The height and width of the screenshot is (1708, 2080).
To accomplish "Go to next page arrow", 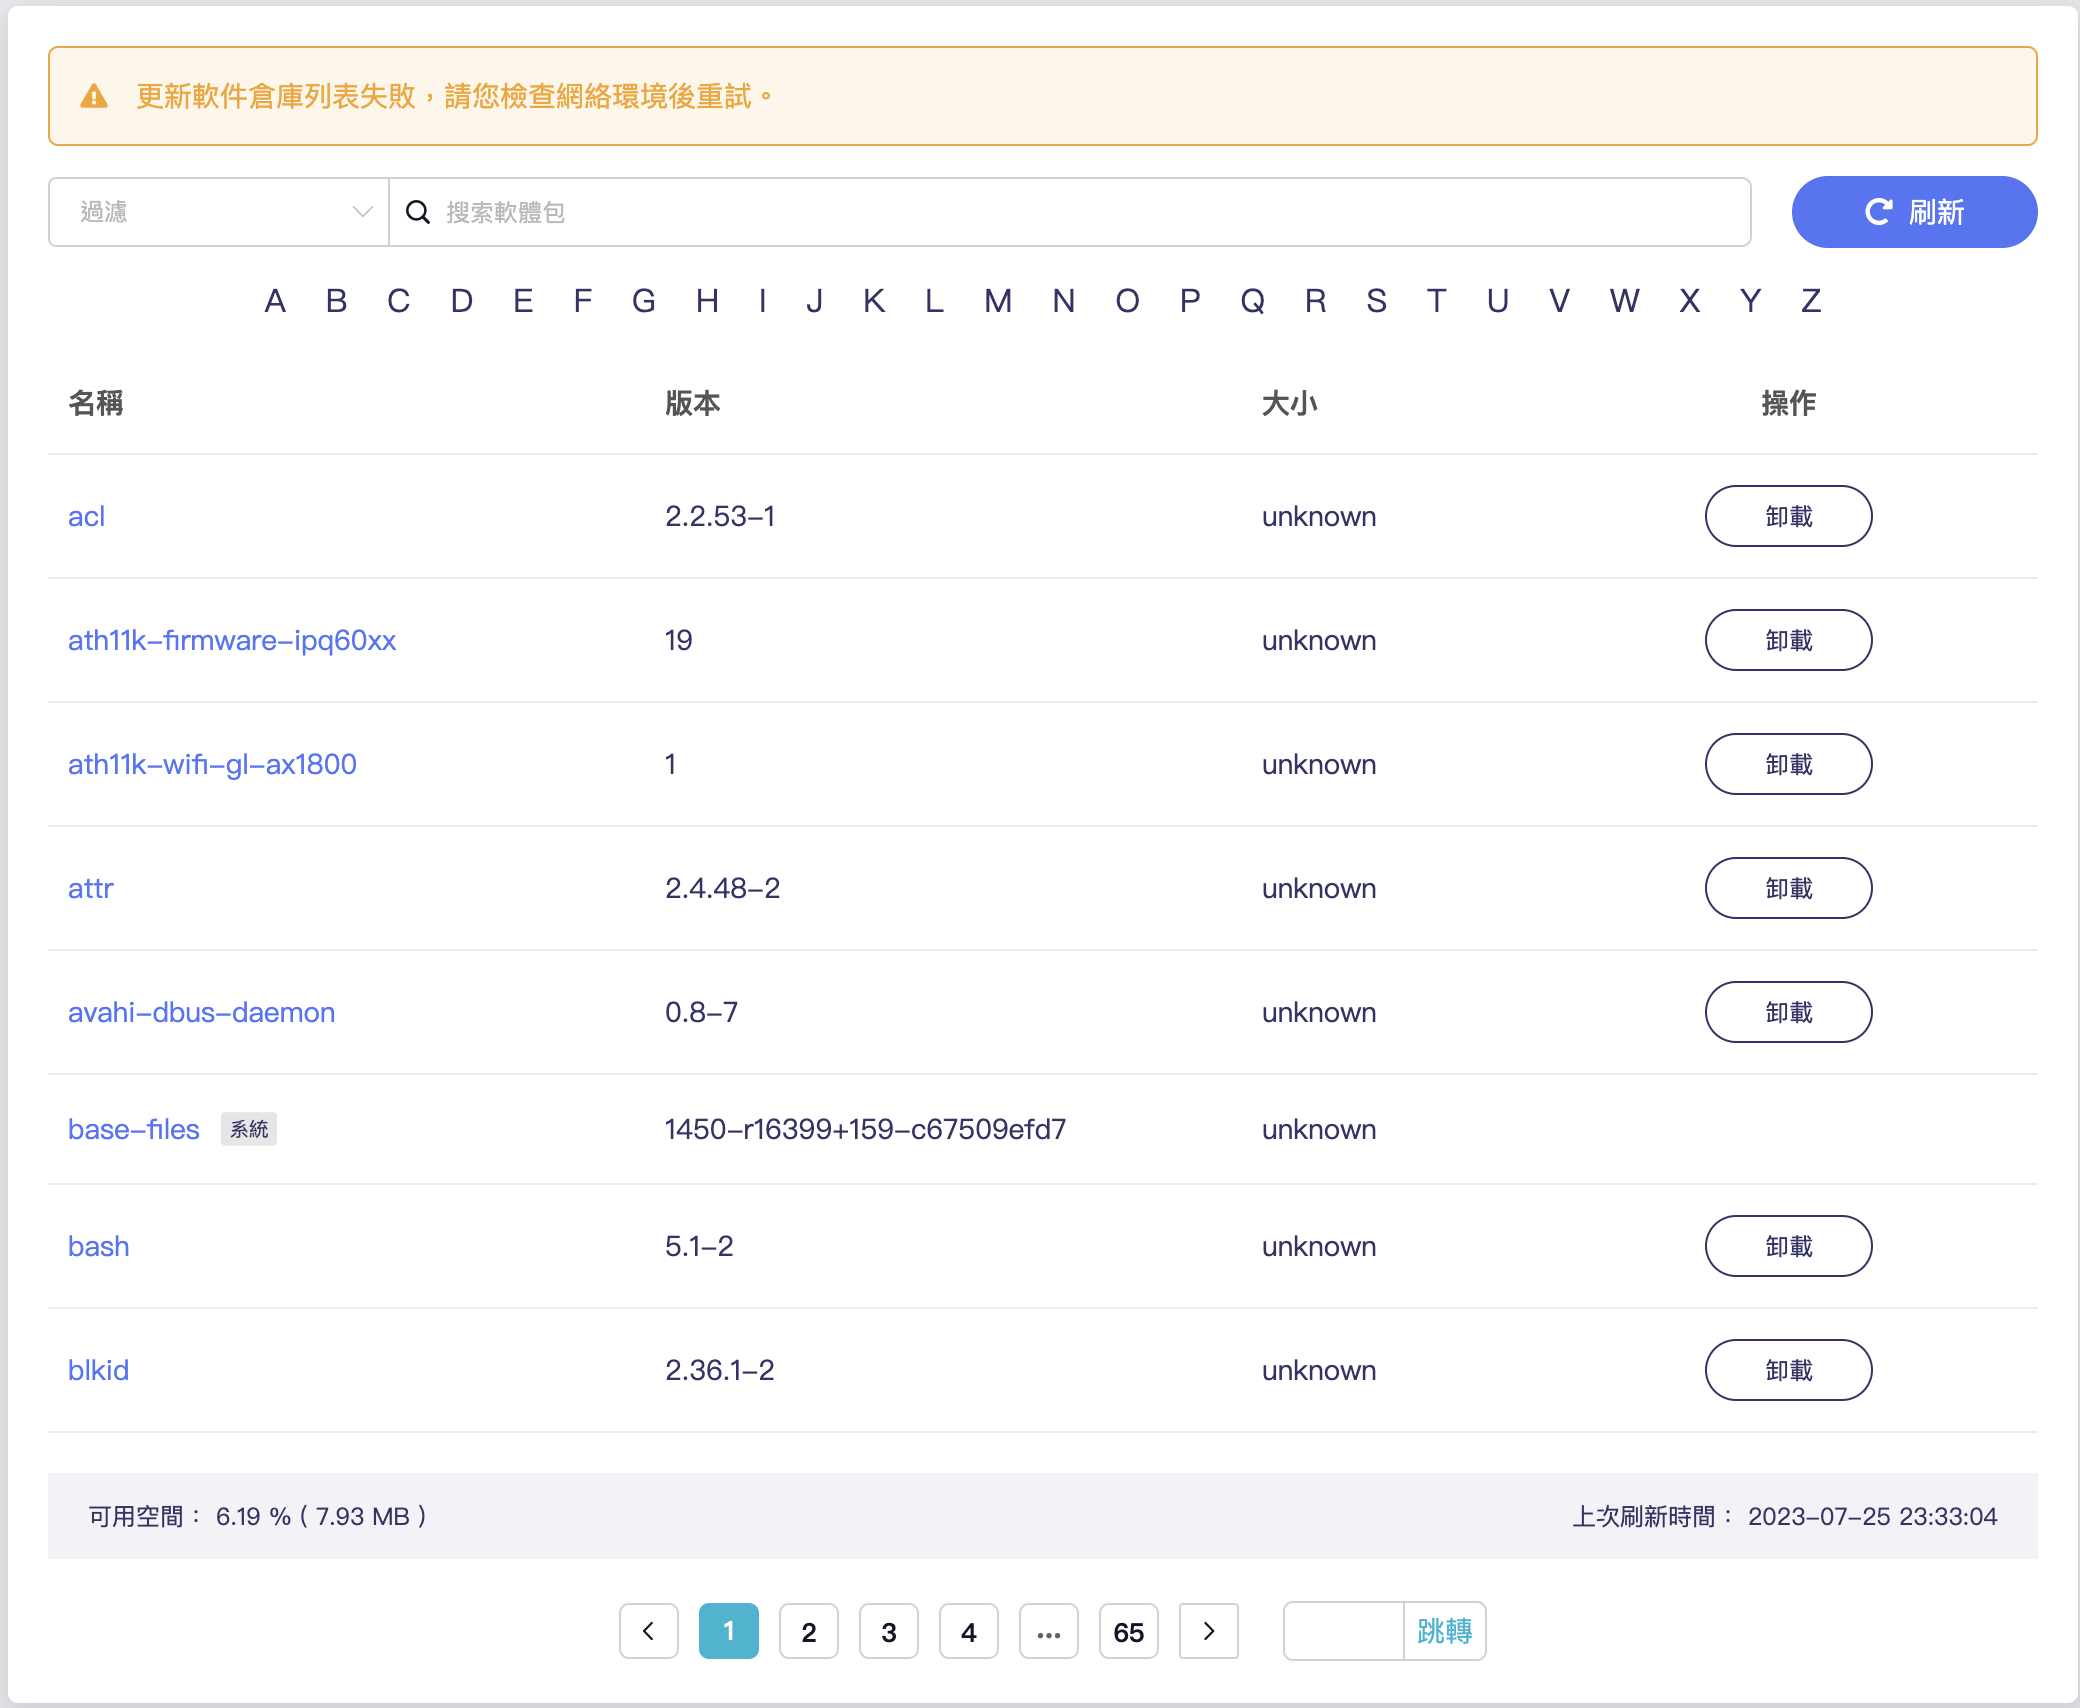I will click(1208, 1631).
